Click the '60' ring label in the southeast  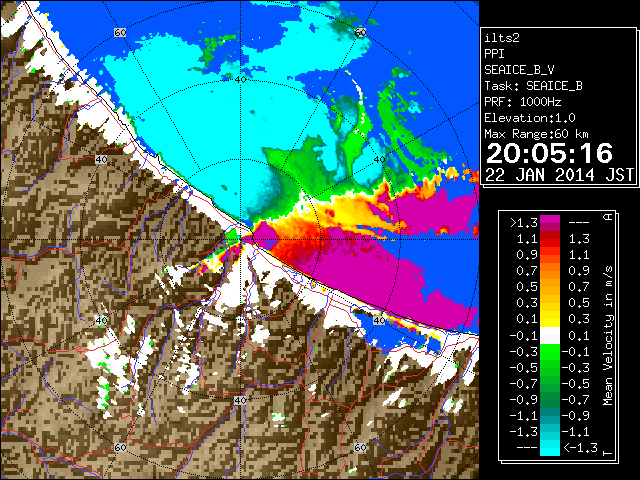[x=360, y=447]
